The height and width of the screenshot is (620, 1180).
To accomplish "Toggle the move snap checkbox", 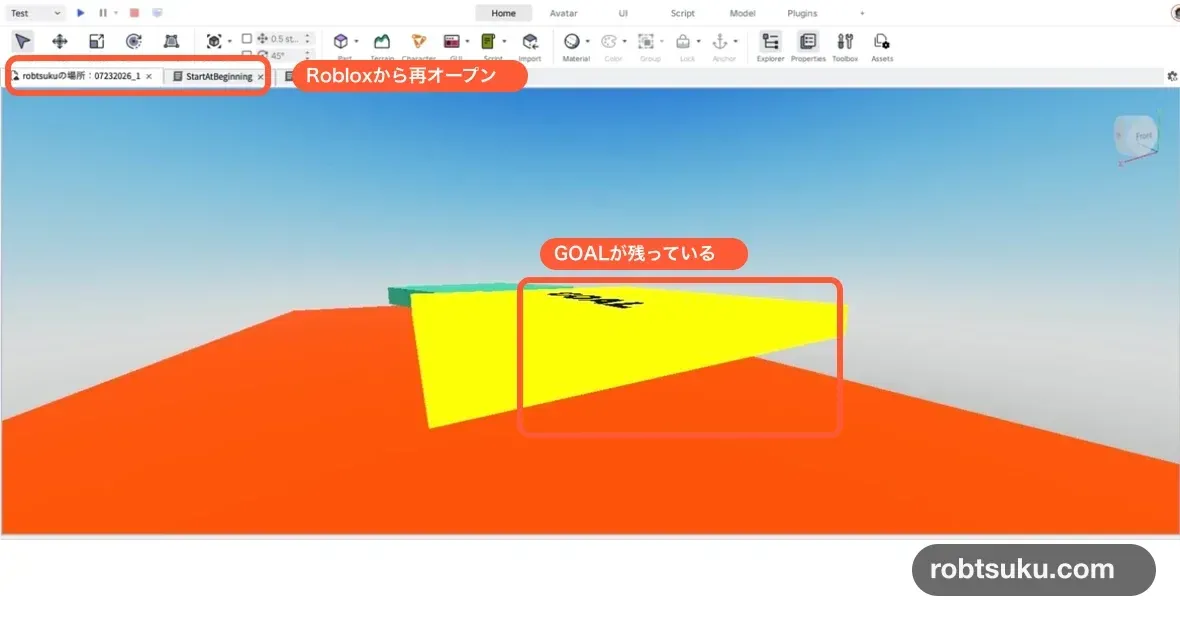I will [246, 38].
